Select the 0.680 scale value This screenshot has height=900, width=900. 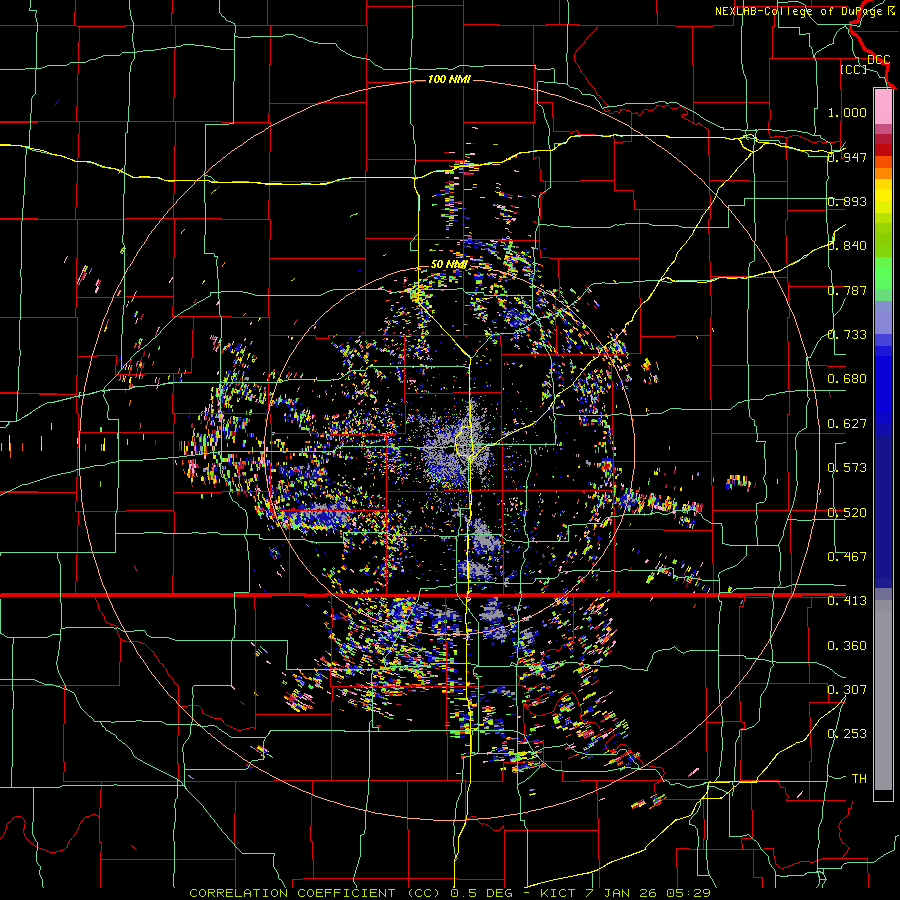(847, 379)
